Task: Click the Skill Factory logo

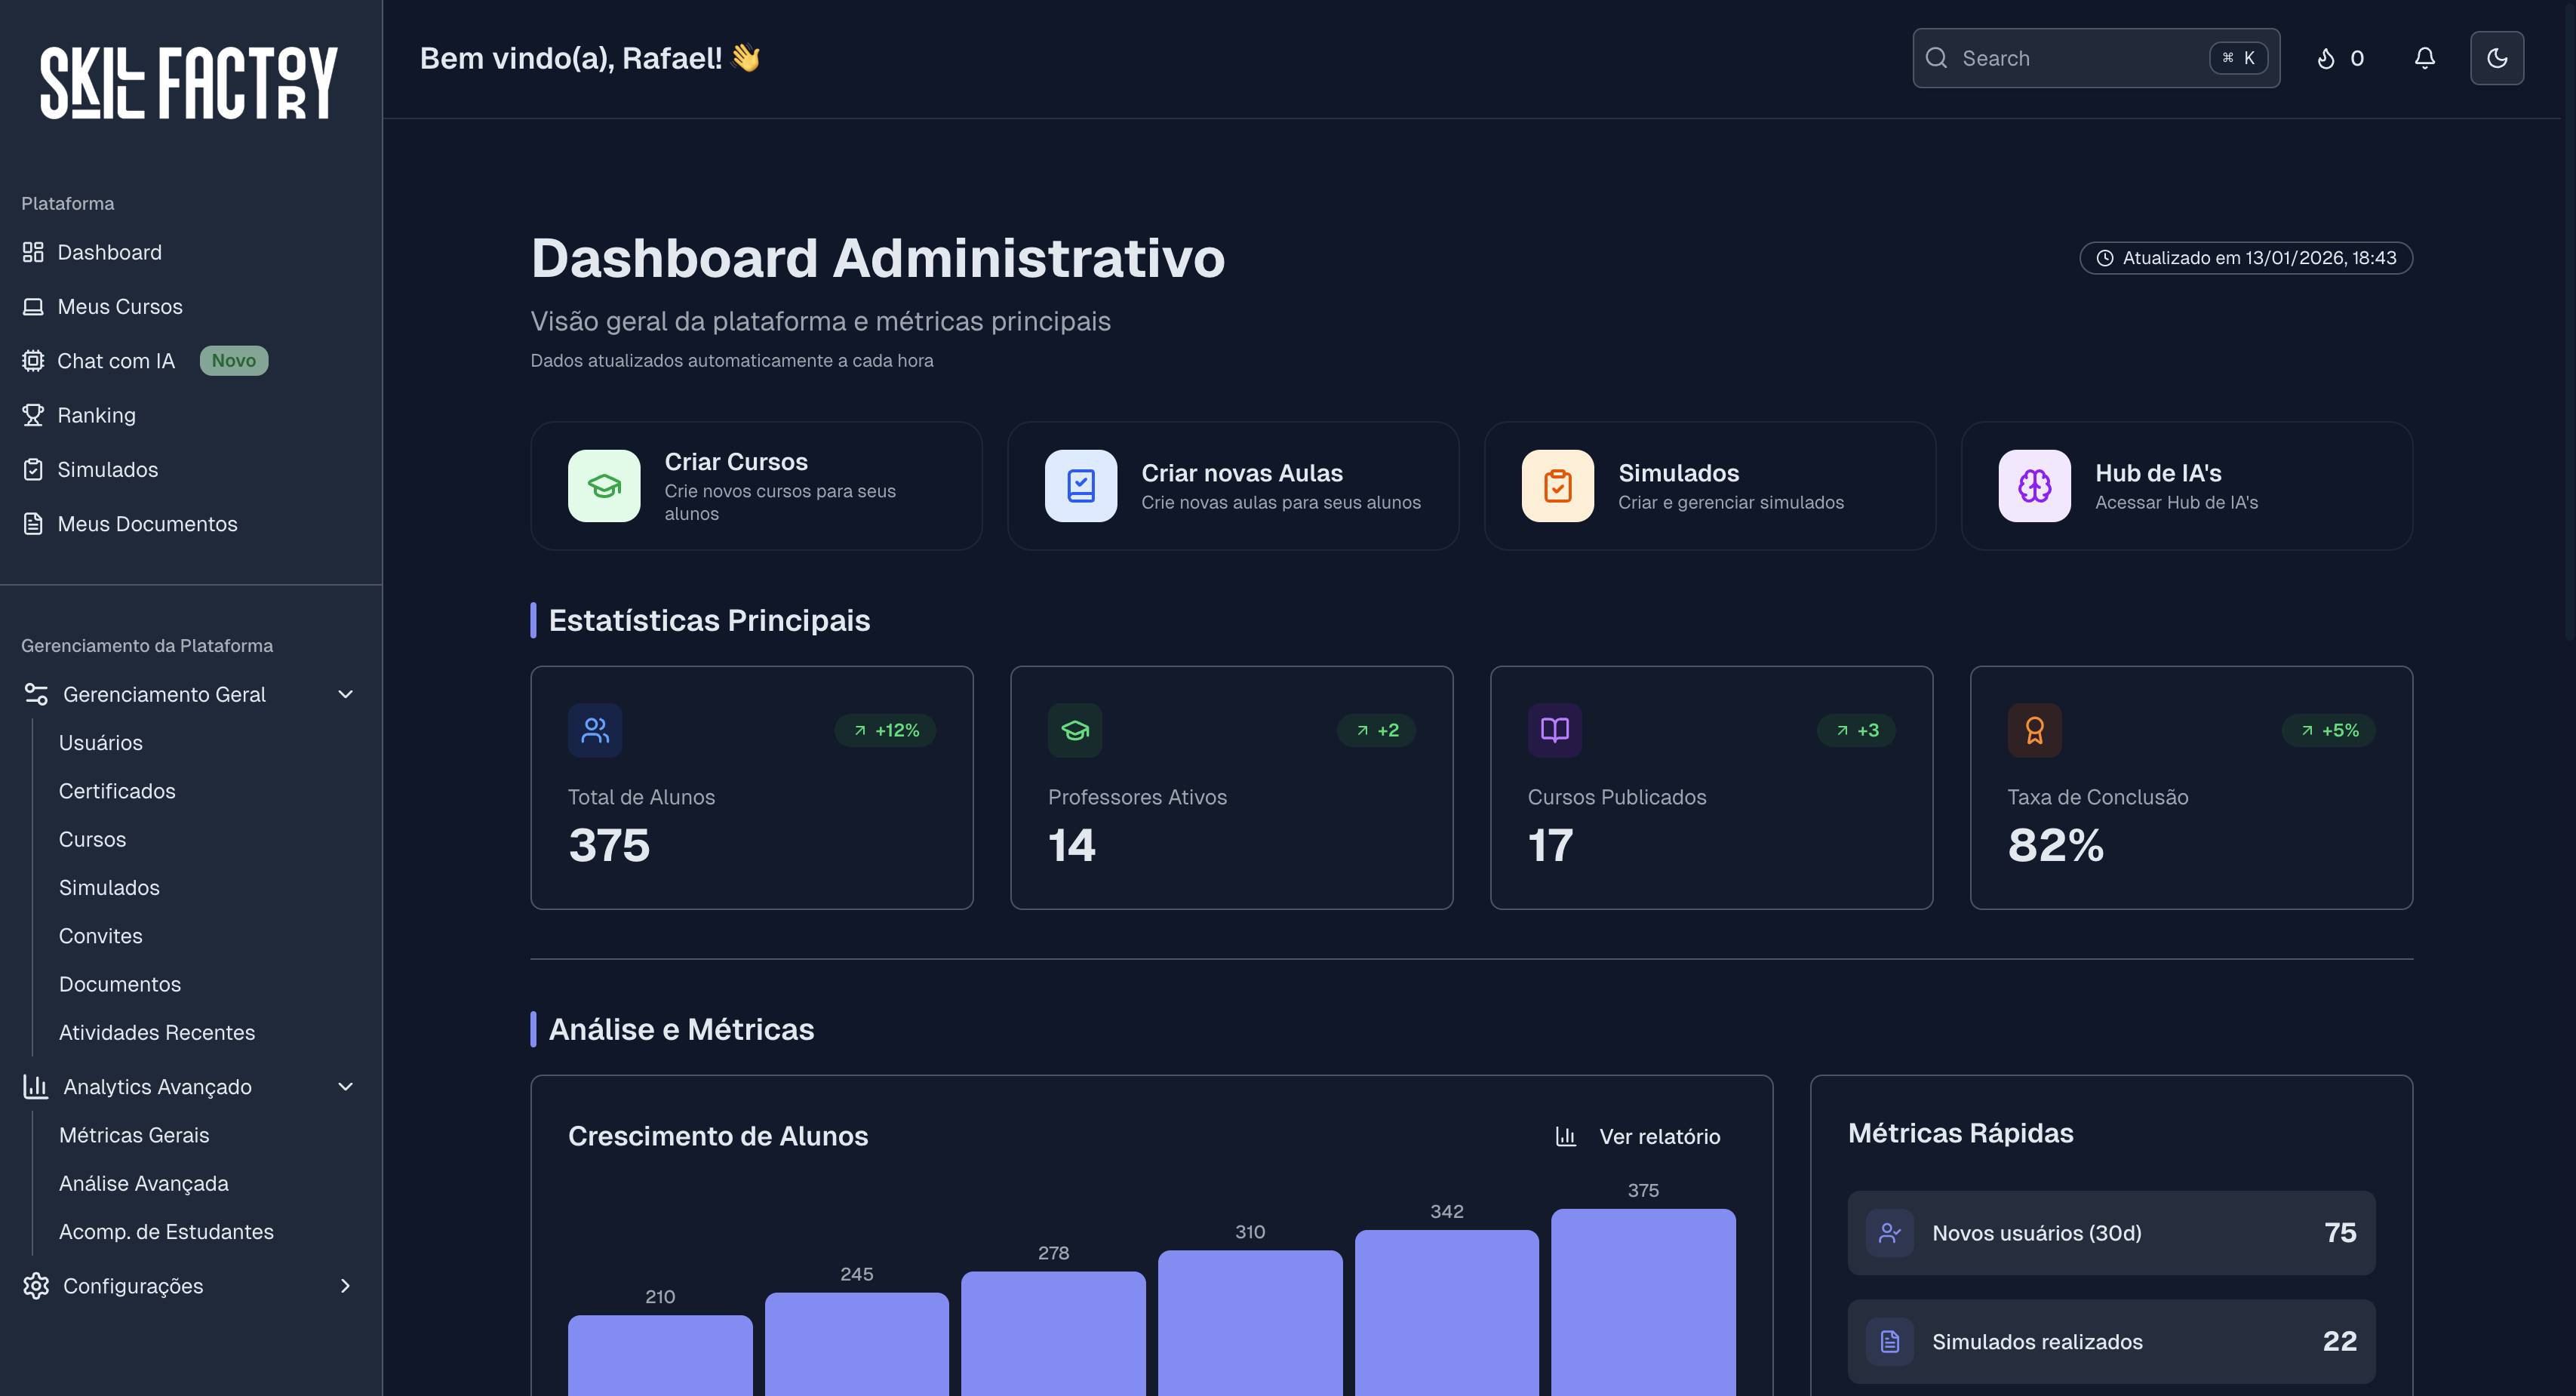Action: pyautogui.click(x=189, y=82)
